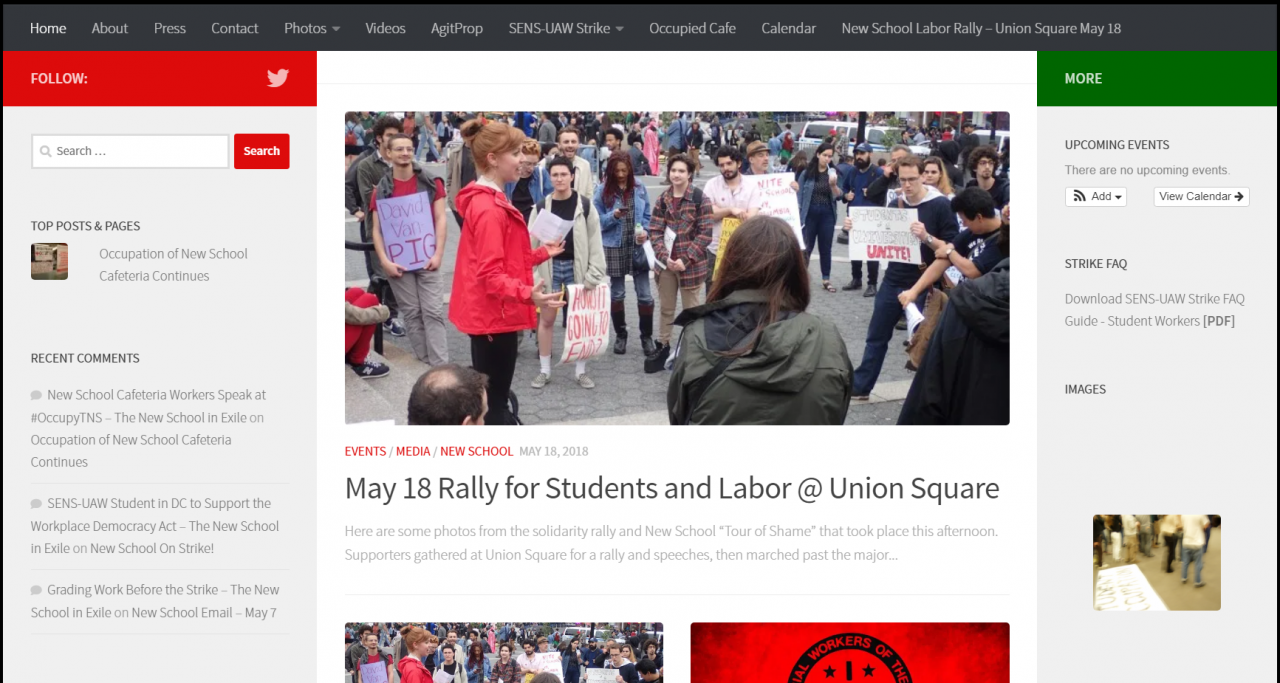Open the Add calendar dropdown

click(x=1096, y=197)
